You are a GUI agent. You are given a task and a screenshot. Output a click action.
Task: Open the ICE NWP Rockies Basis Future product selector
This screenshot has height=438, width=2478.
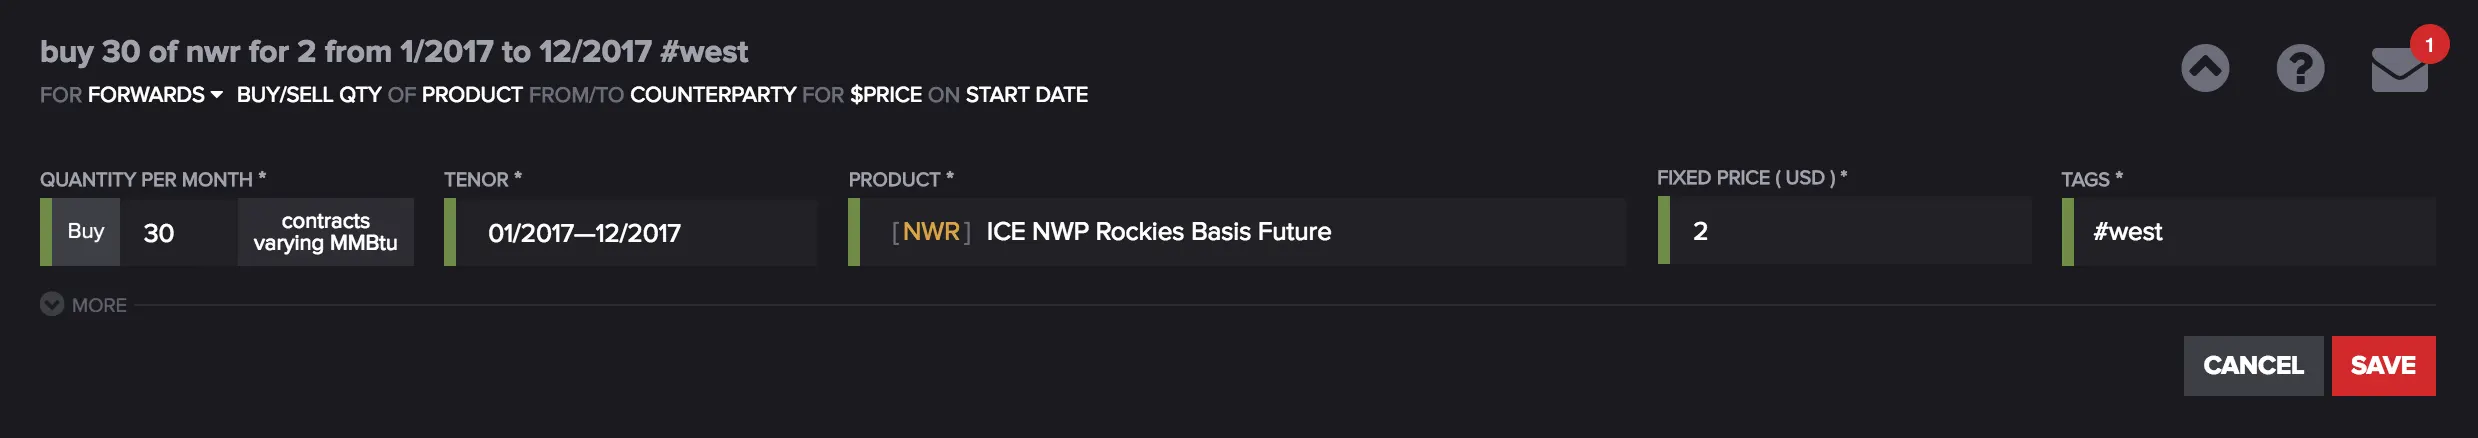click(x=1243, y=232)
